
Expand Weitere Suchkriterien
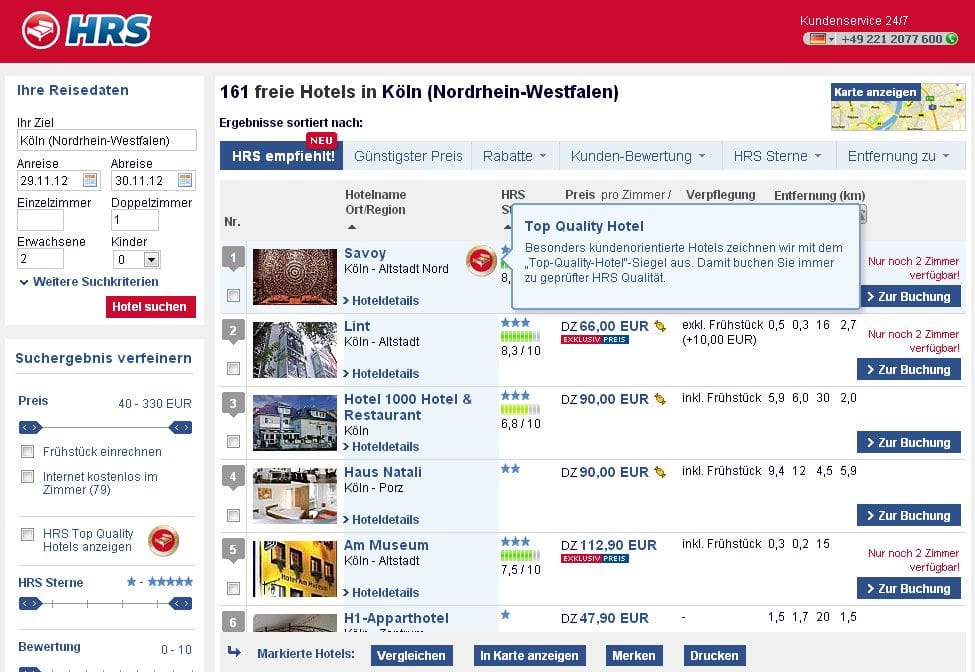89,282
